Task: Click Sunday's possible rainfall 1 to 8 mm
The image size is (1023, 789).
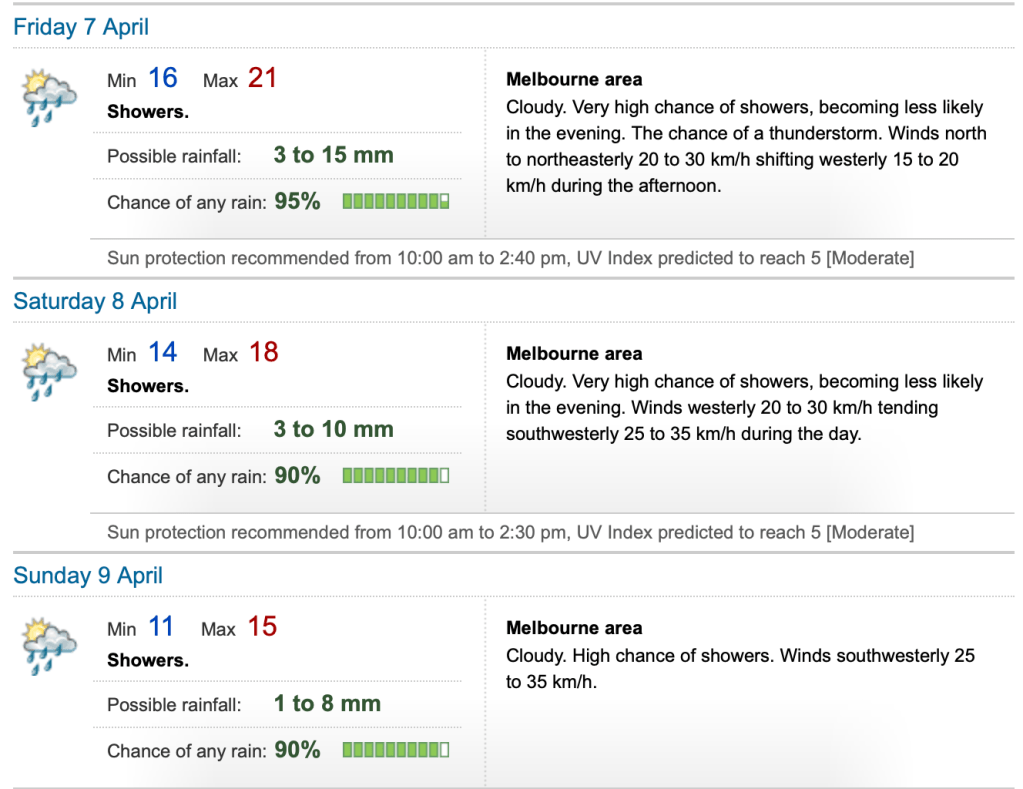Action: point(327,703)
